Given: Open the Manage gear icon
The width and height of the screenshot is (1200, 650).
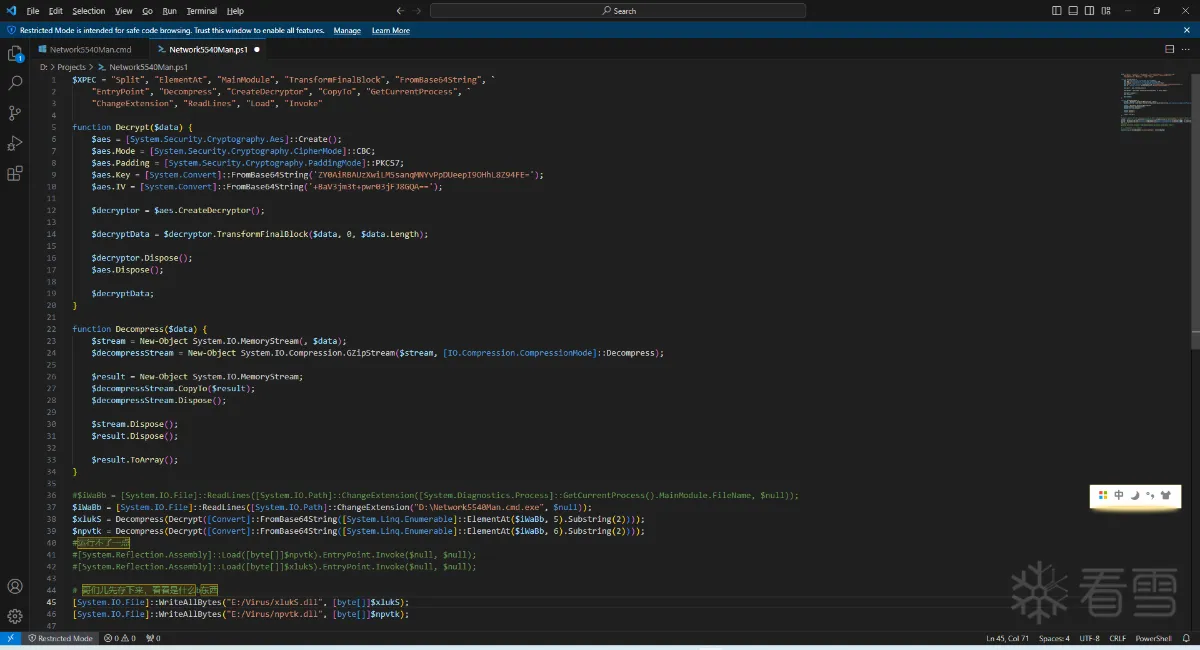Looking at the screenshot, I should click(15, 616).
